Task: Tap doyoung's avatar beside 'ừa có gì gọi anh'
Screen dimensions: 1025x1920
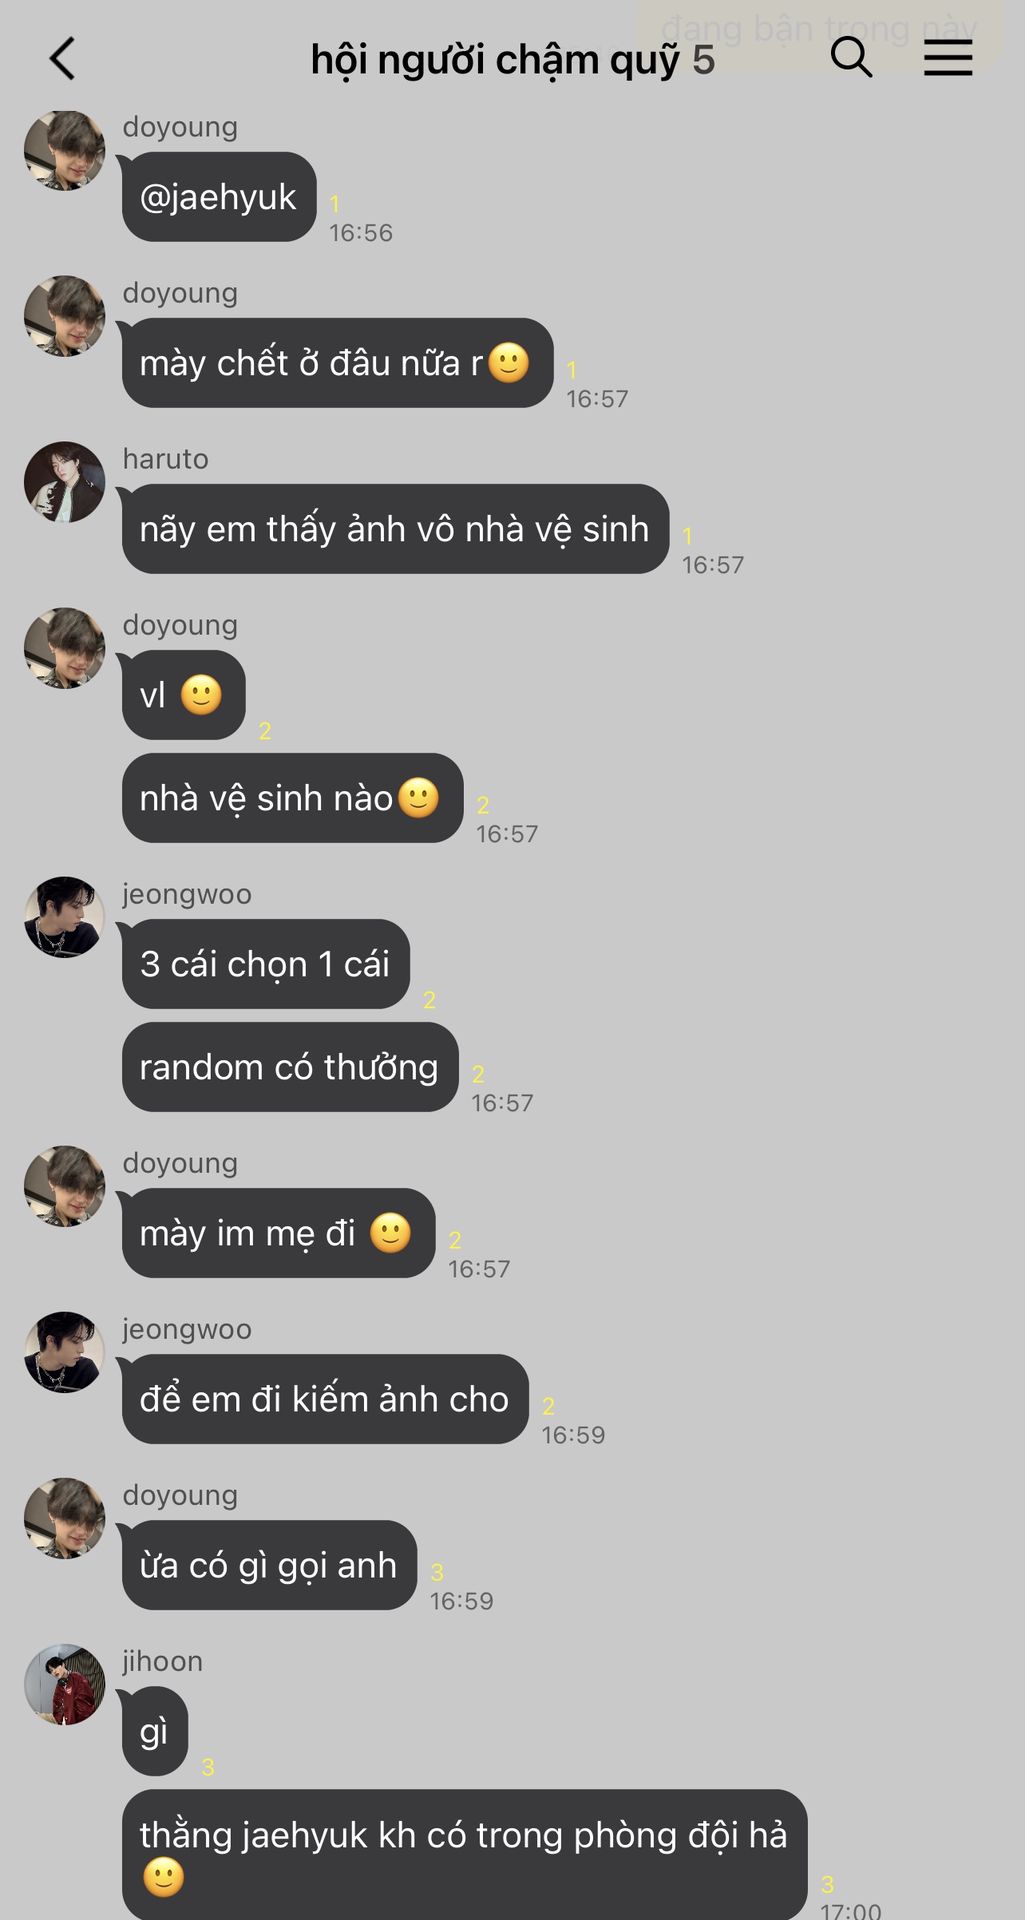Action: (x=64, y=1518)
